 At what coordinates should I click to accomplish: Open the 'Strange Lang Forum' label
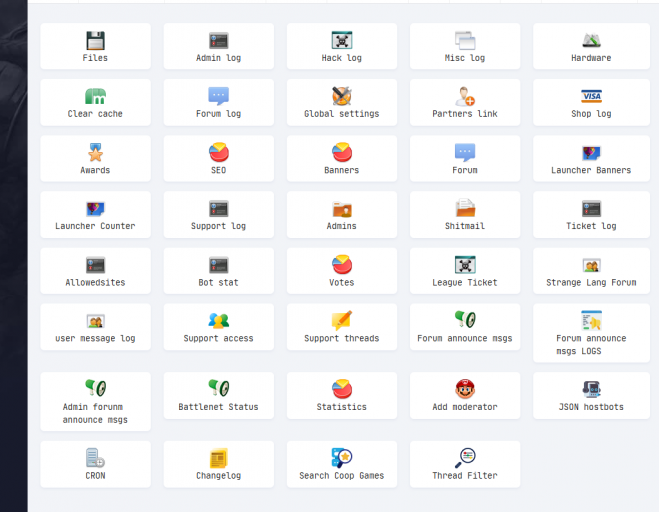pyautogui.click(x=591, y=282)
